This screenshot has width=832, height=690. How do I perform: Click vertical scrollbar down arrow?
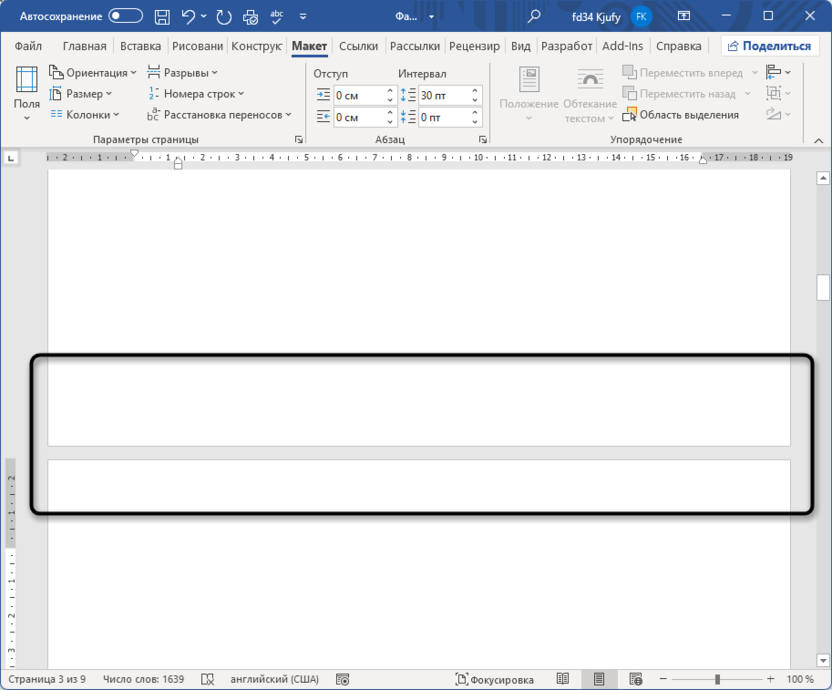pyautogui.click(x=823, y=661)
